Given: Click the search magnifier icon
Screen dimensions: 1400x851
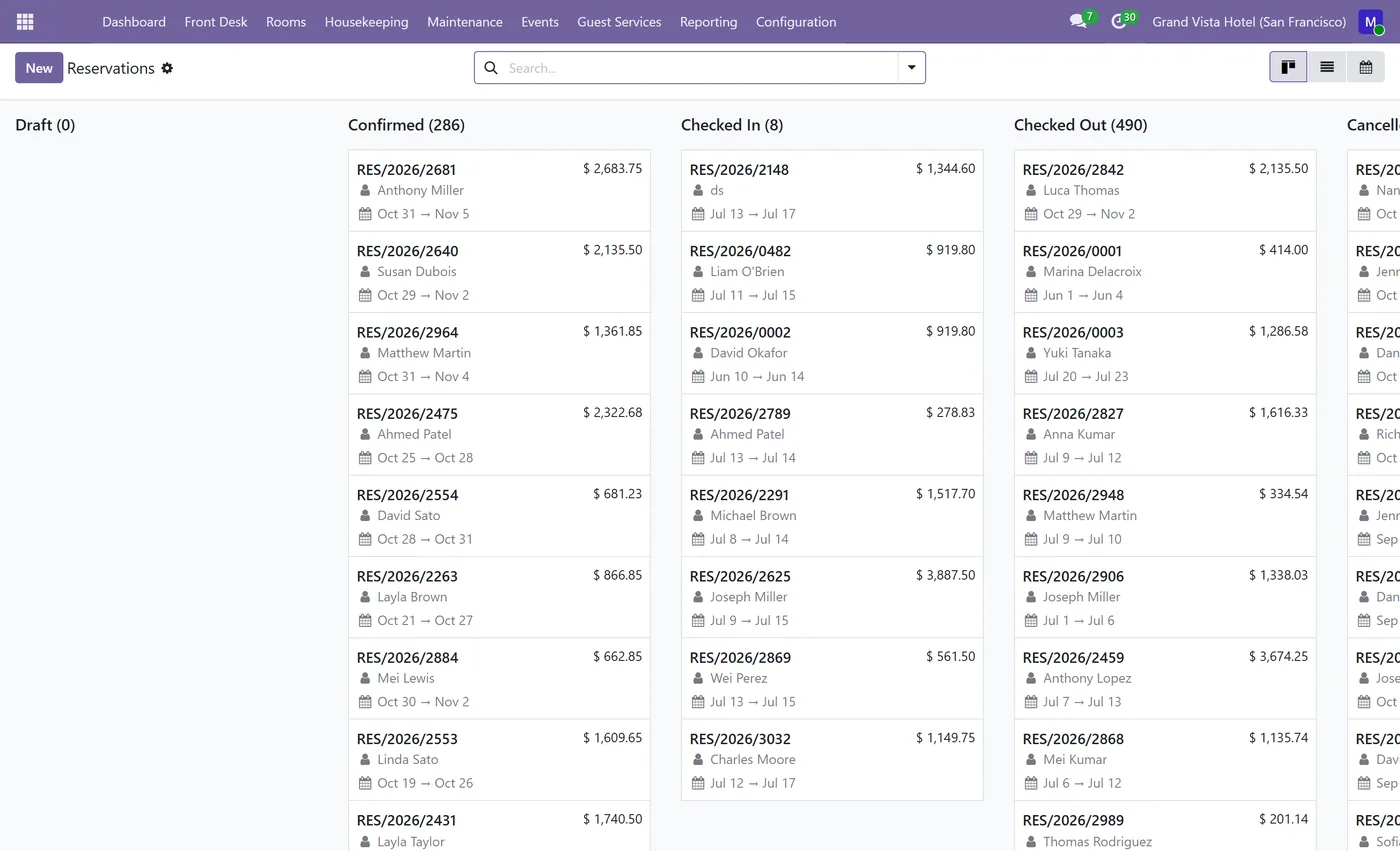Looking at the screenshot, I should [491, 68].
